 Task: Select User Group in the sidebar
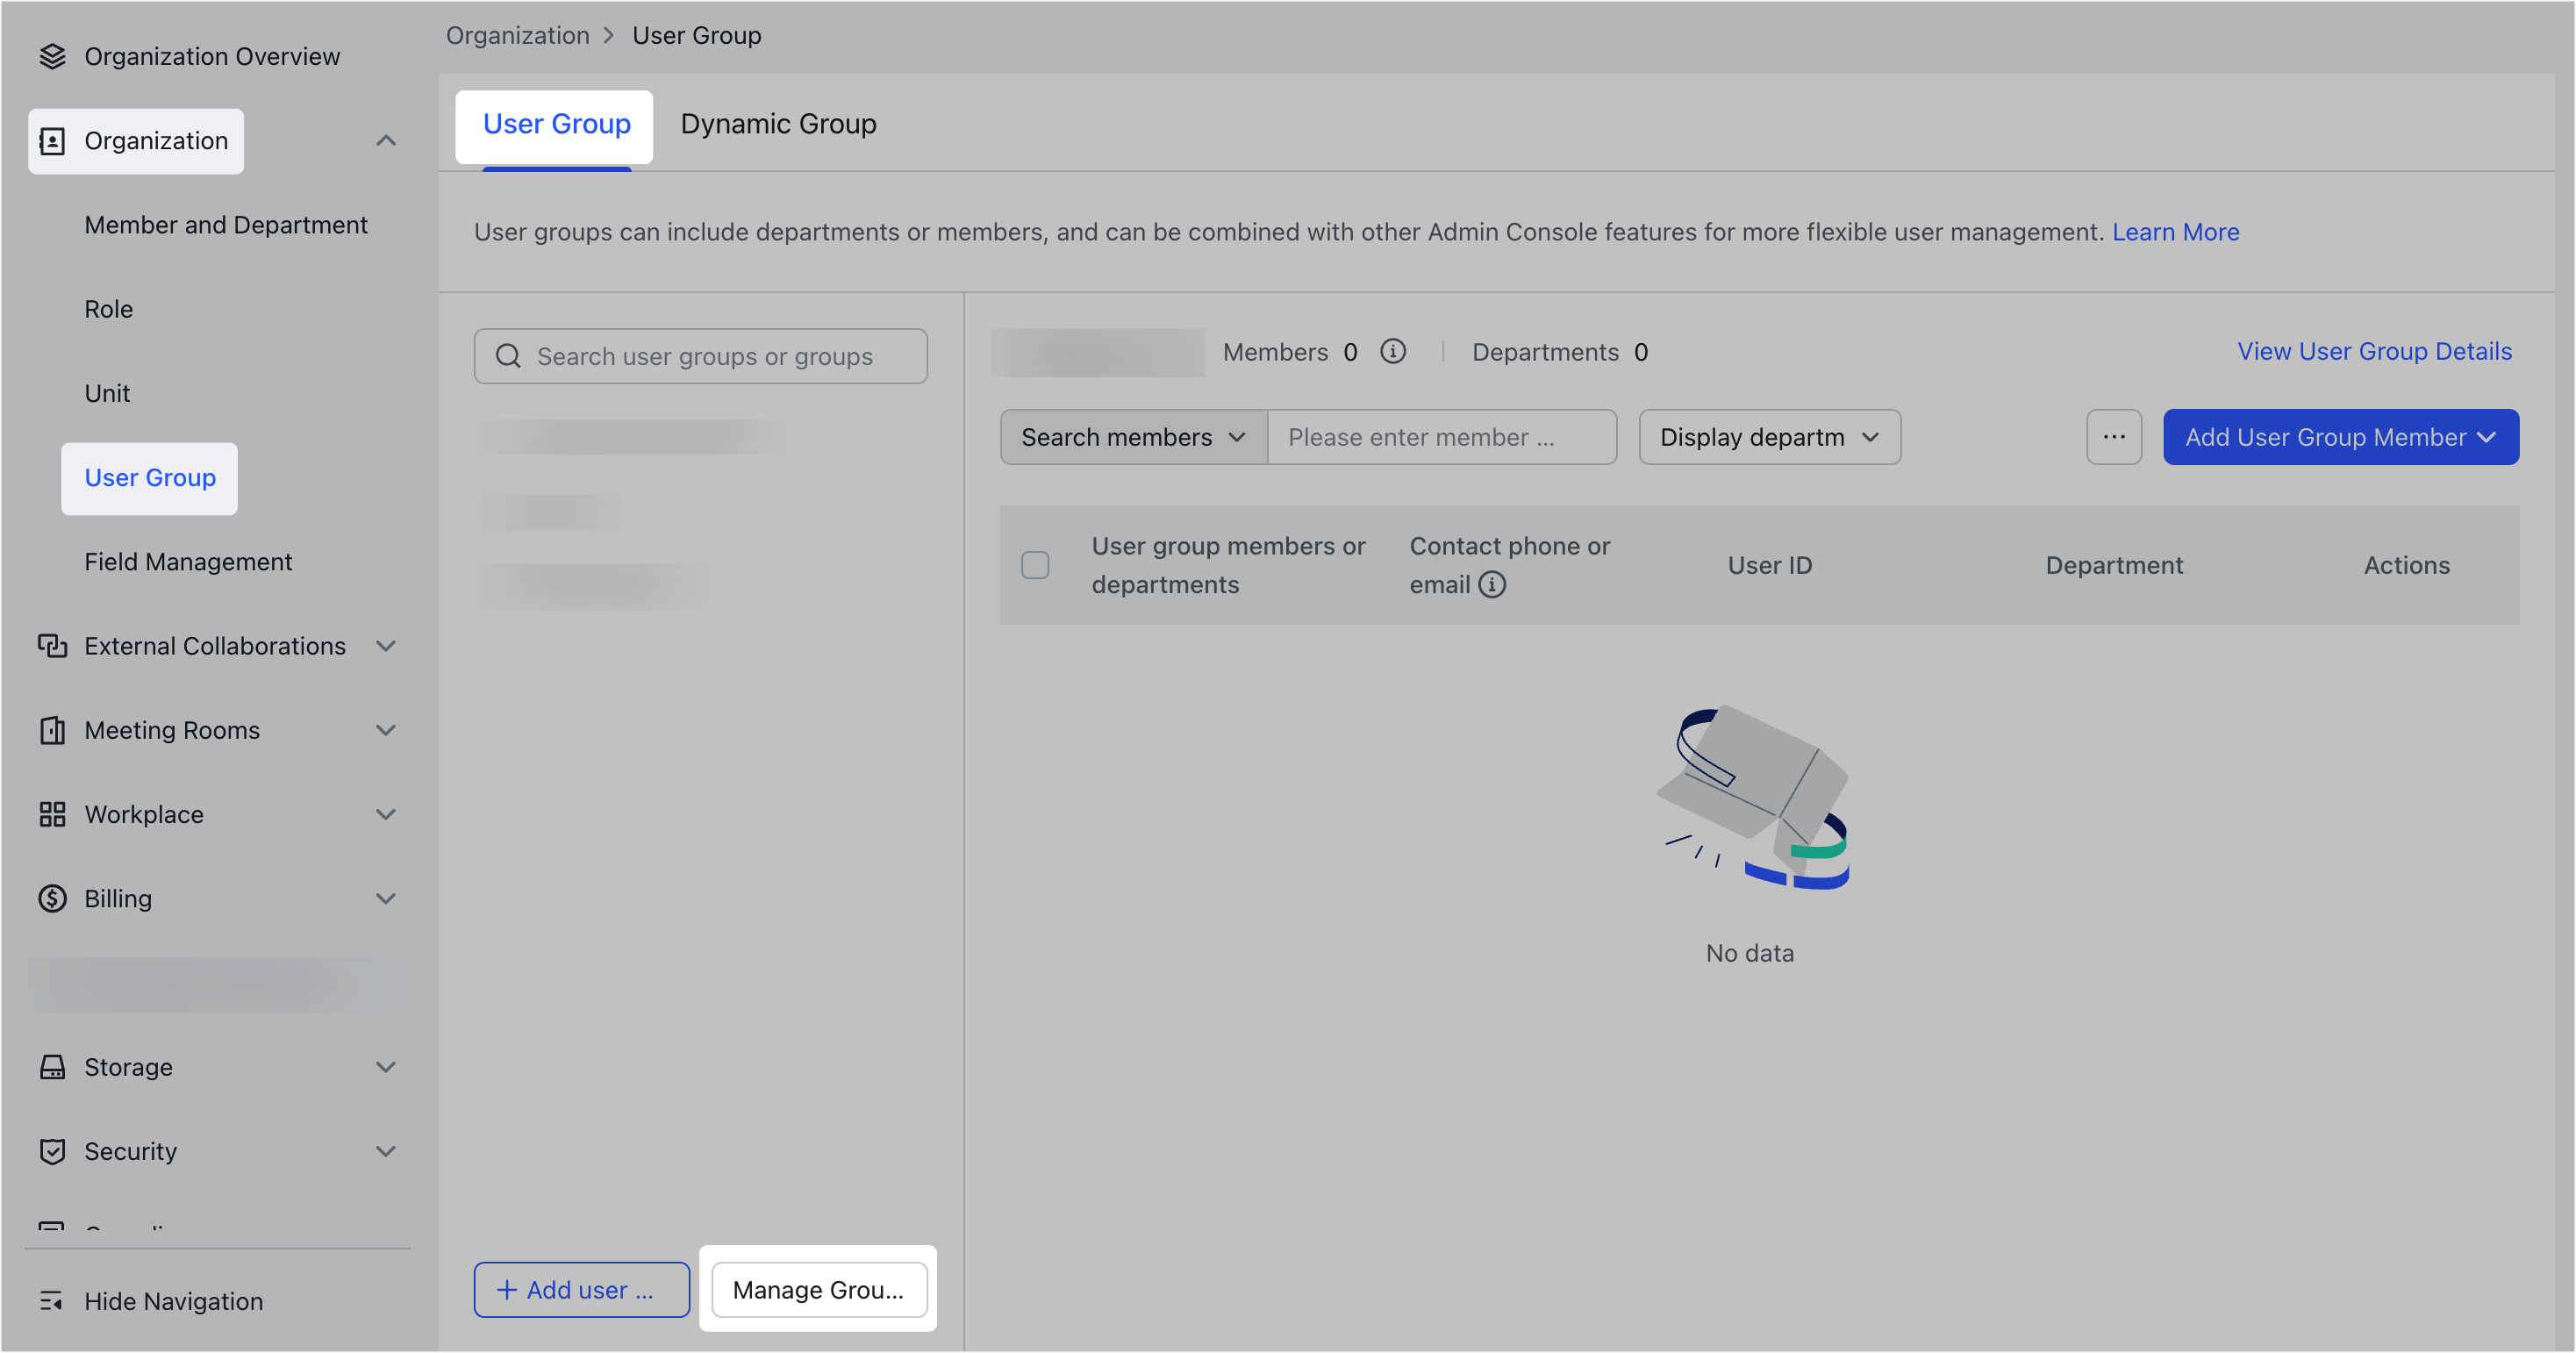[150, 478]
